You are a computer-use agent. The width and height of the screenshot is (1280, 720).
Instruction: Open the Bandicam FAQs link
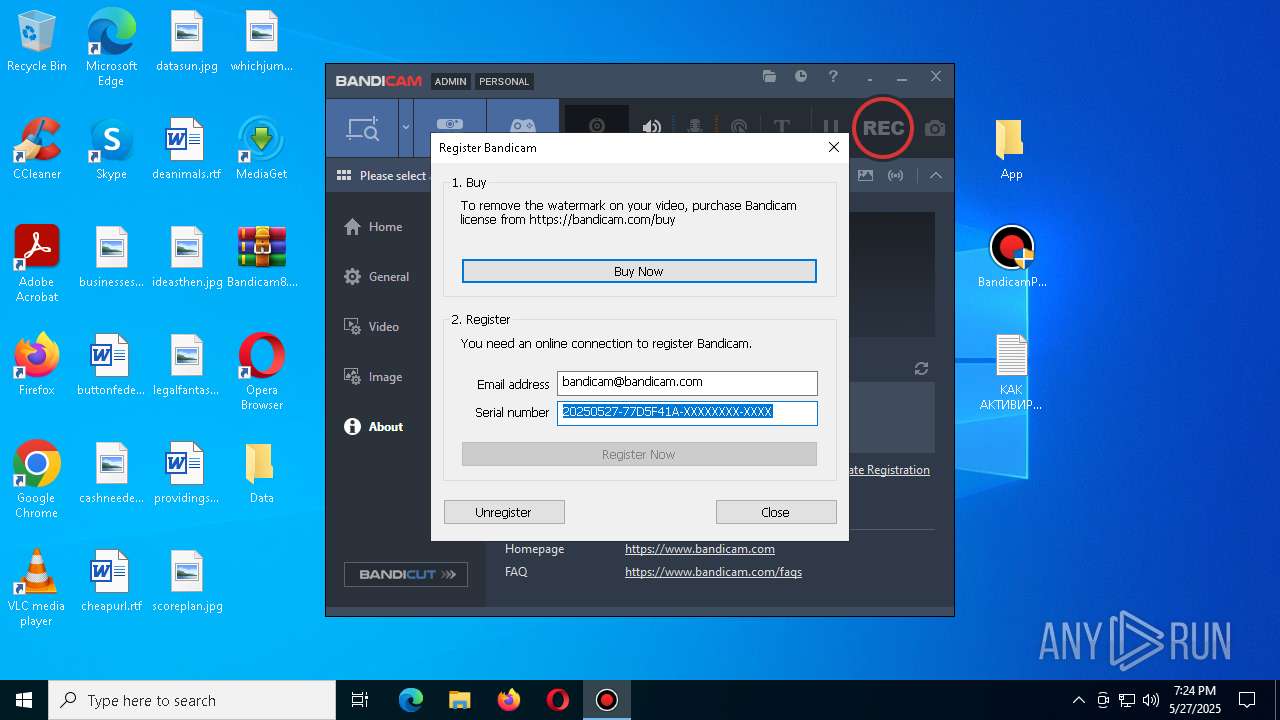[x=713, y=572]
